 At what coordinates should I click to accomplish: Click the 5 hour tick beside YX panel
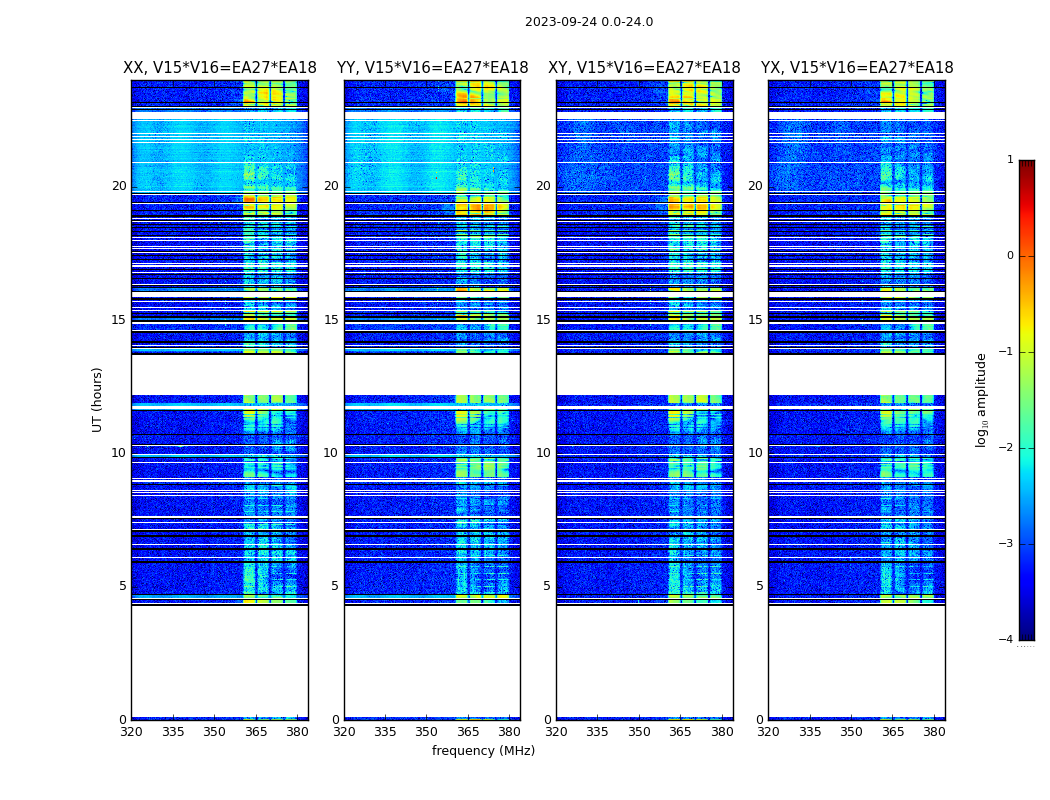759,586
